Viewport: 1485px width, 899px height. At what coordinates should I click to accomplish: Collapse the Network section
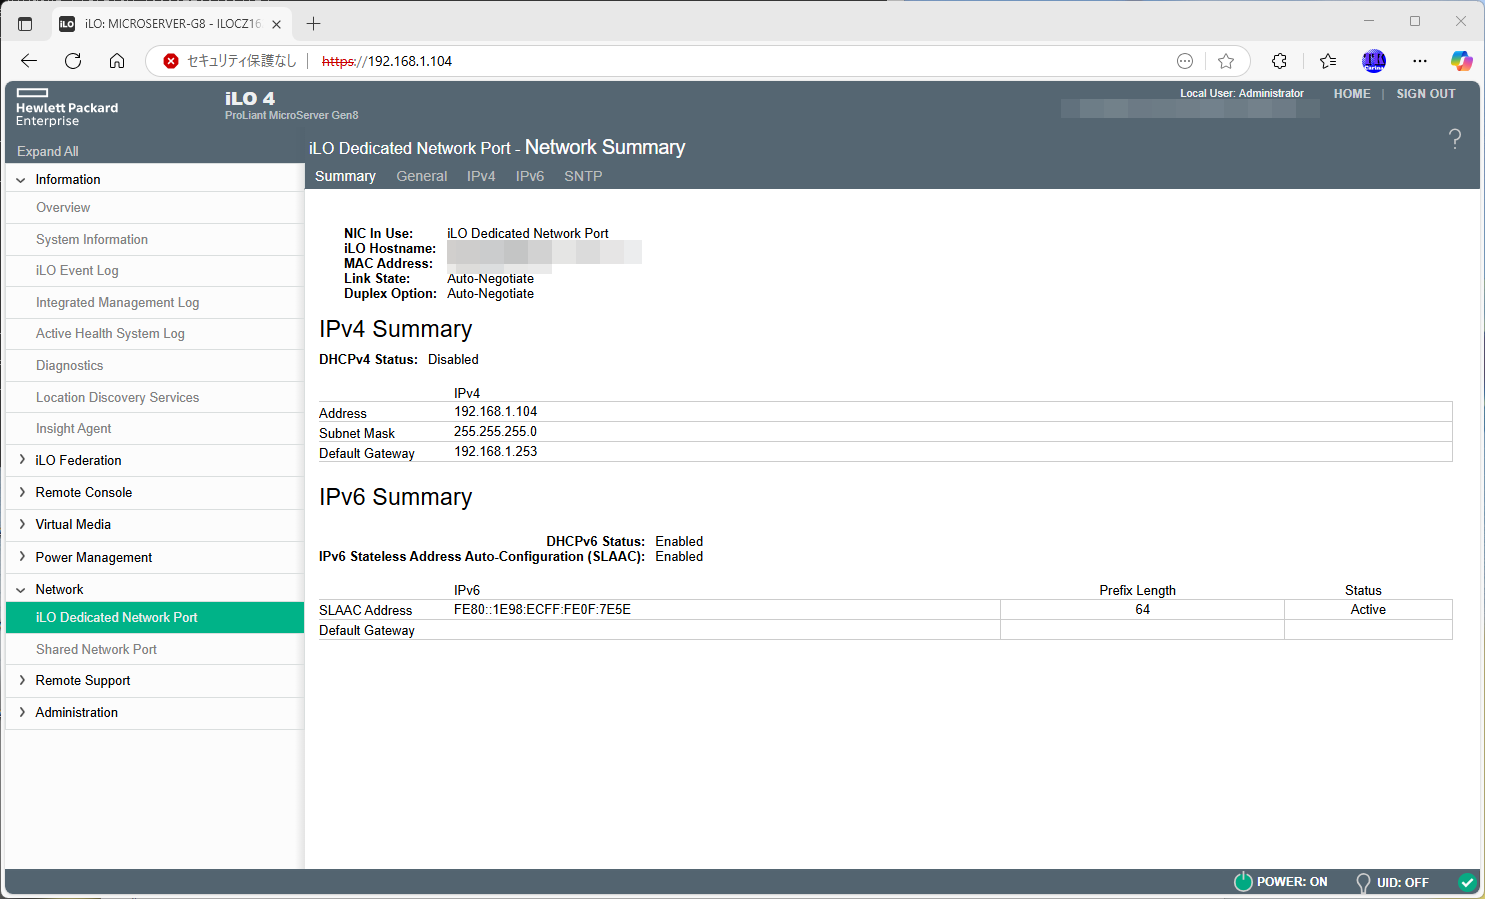pyautogui.click(x=22, y=590)
